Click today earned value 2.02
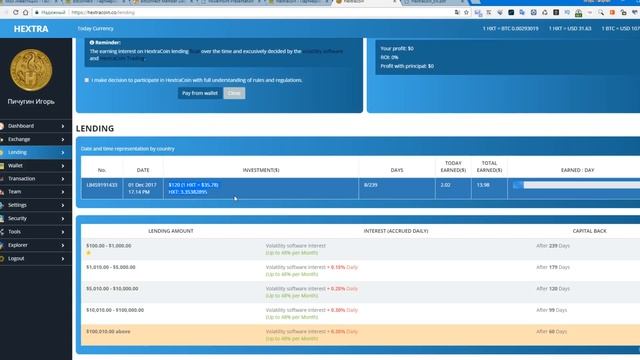The height and width of the screenshot is (360, 640). [x=445, y=185]
